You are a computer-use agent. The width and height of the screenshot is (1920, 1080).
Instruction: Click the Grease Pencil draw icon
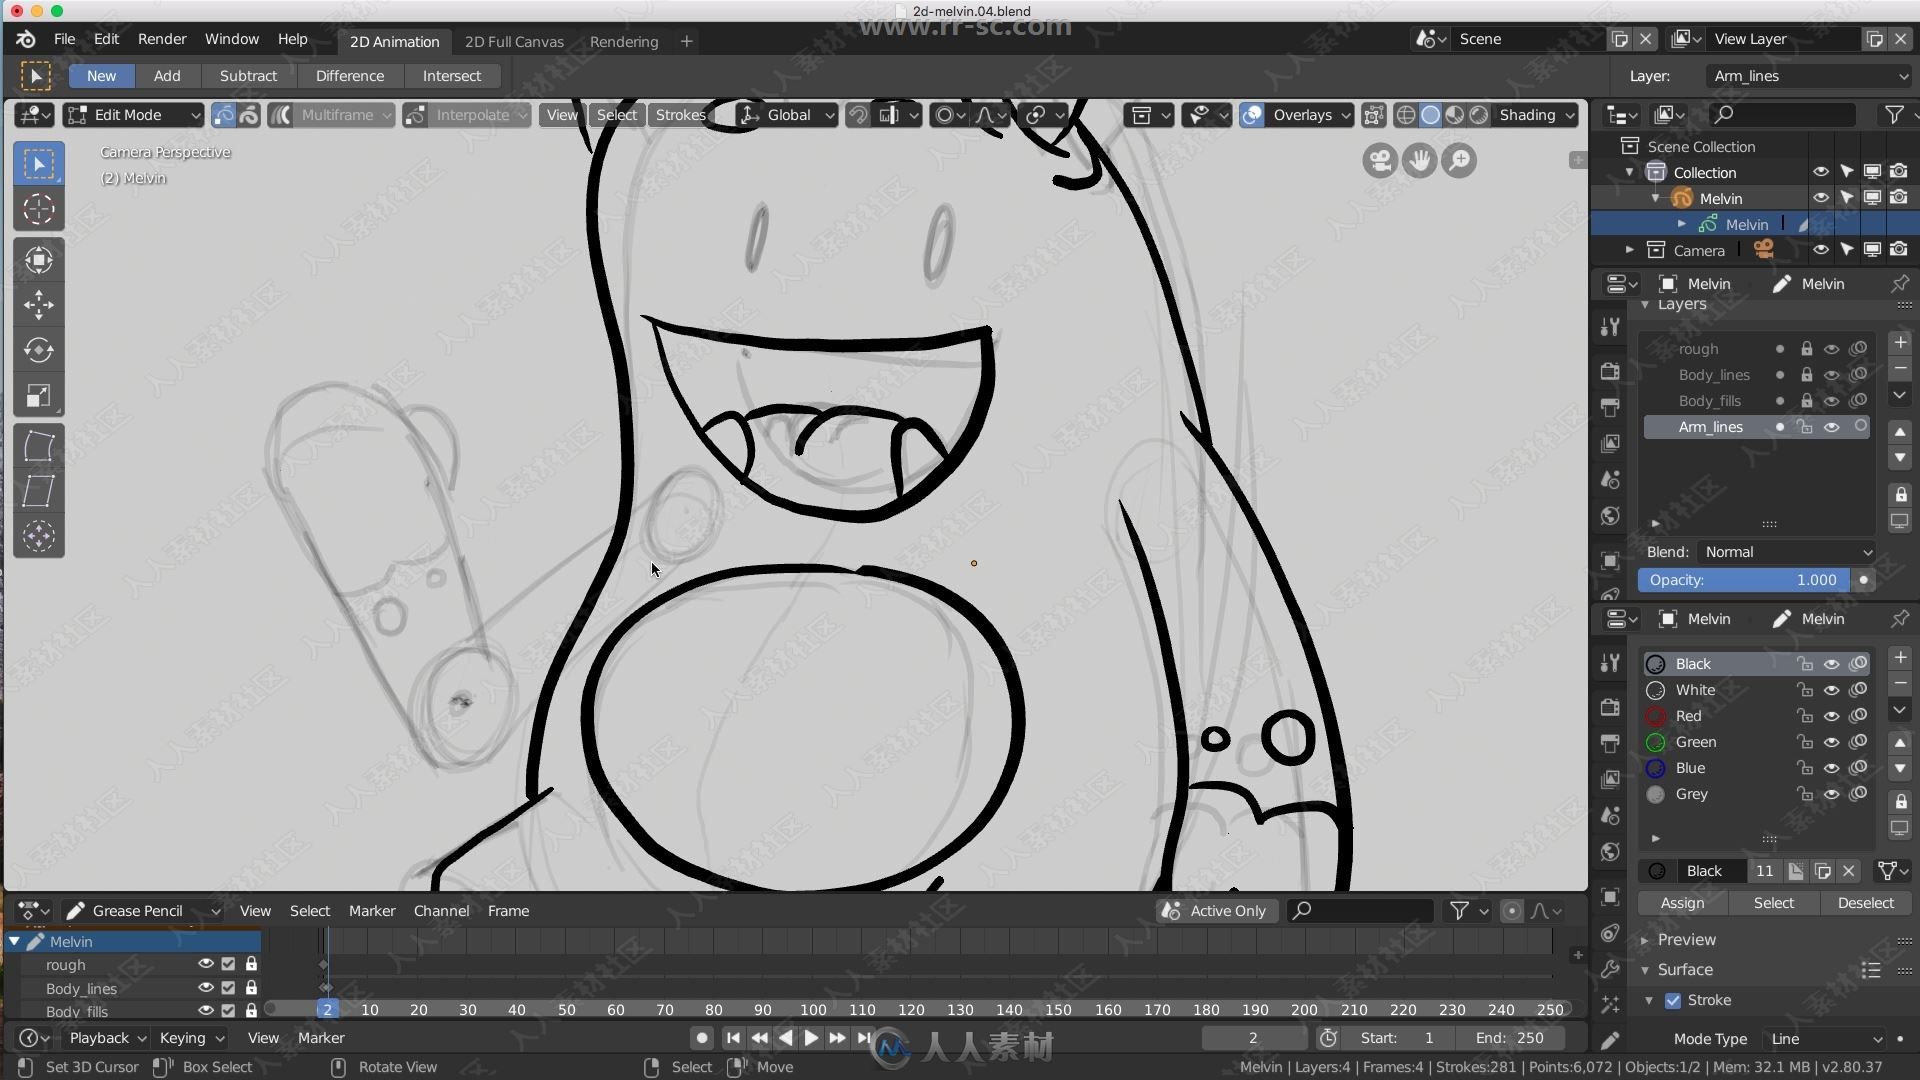tap(74, 910)
